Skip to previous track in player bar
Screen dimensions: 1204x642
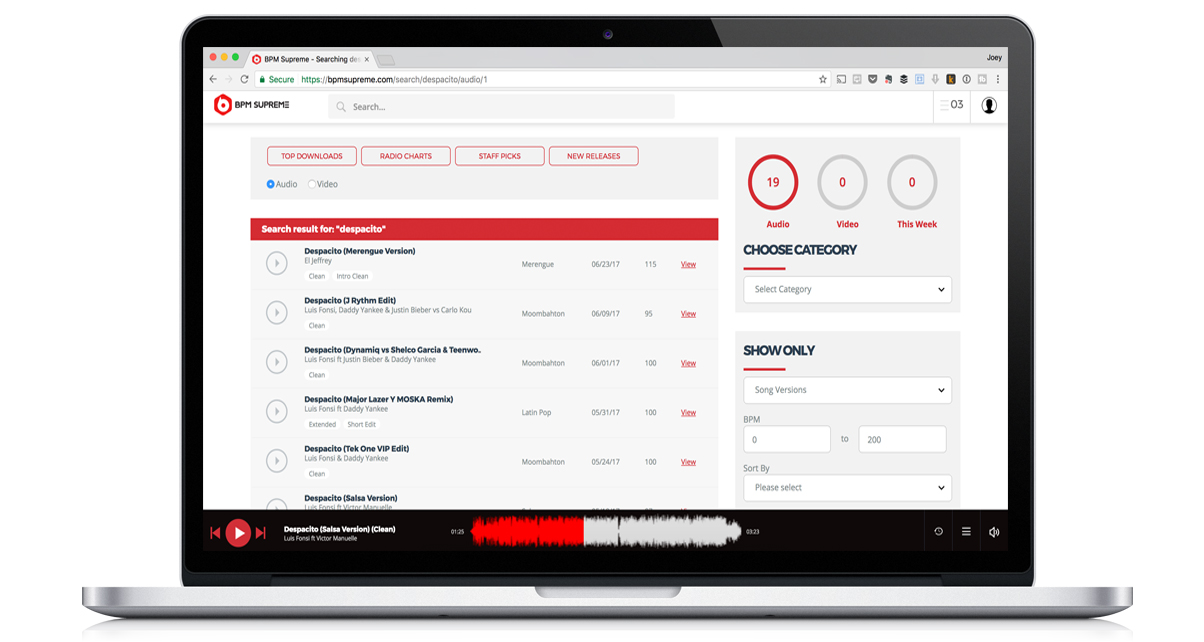point(215,533)
